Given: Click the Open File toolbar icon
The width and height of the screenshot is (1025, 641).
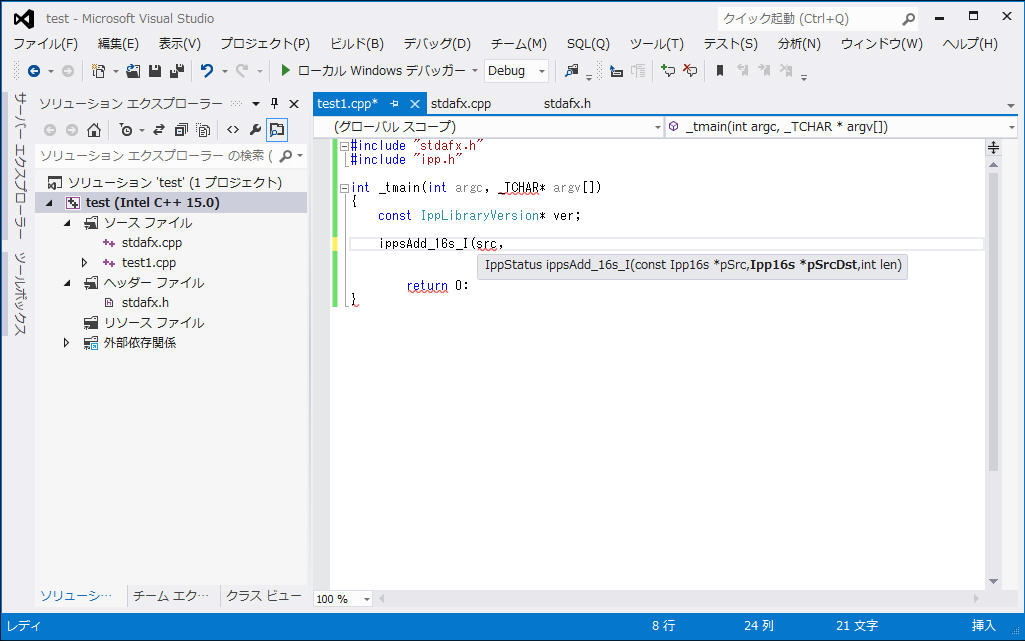Looking at the screenshot, I should [x=133, y=71].
